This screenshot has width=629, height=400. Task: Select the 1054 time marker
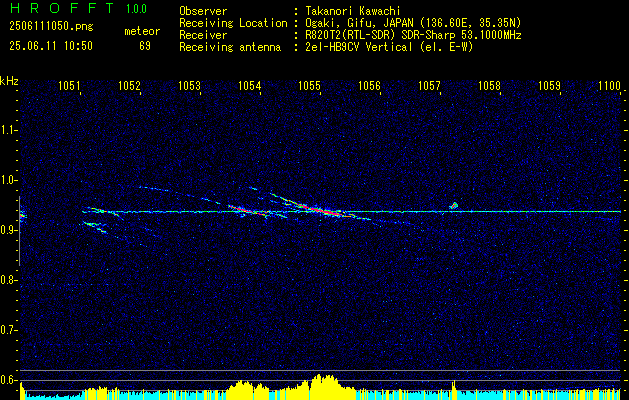coord(250,85)
